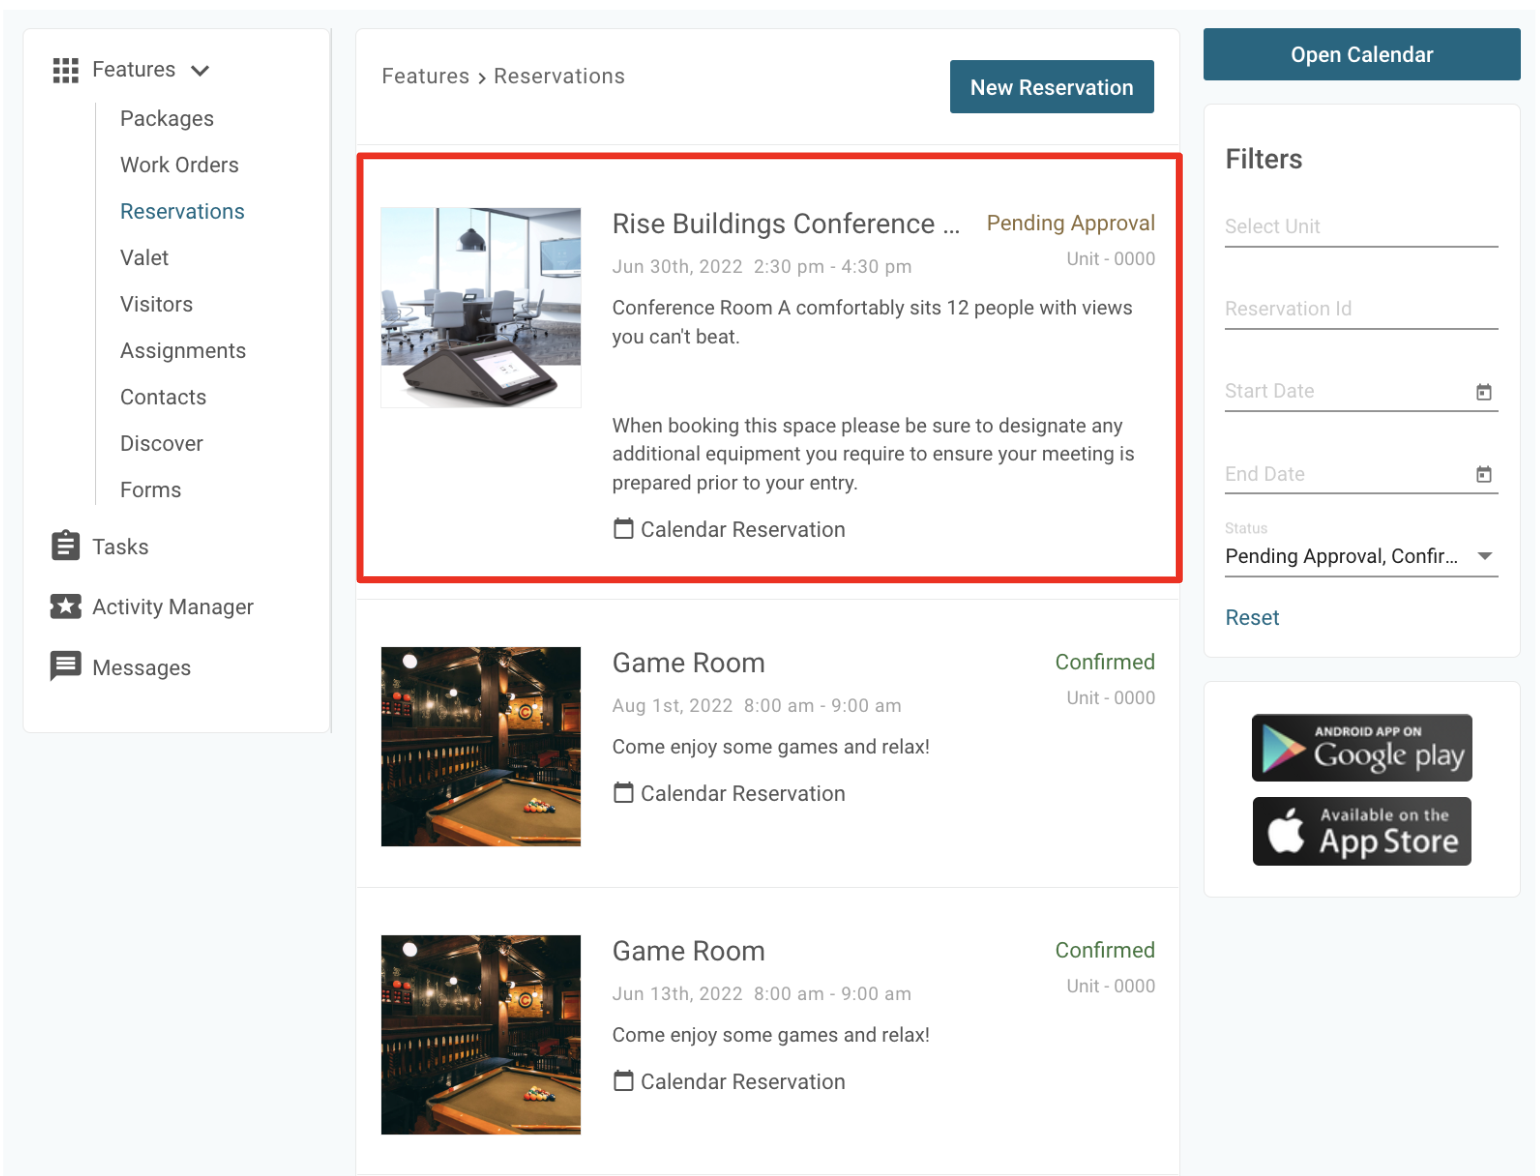Tap the Google Play store badge
Viewport: 1540px width, 1176px height.
point(1361,748)
